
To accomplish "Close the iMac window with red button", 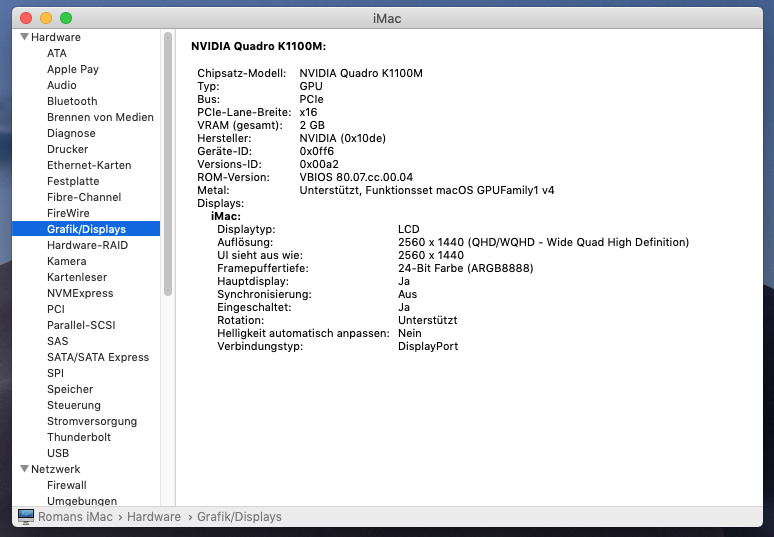I will (26, 18).
